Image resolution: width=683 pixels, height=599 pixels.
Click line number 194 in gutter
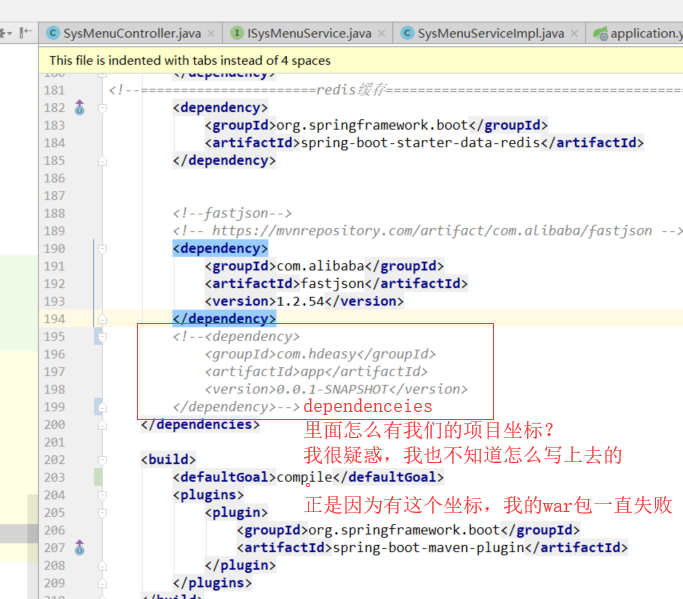click(54, 319)
